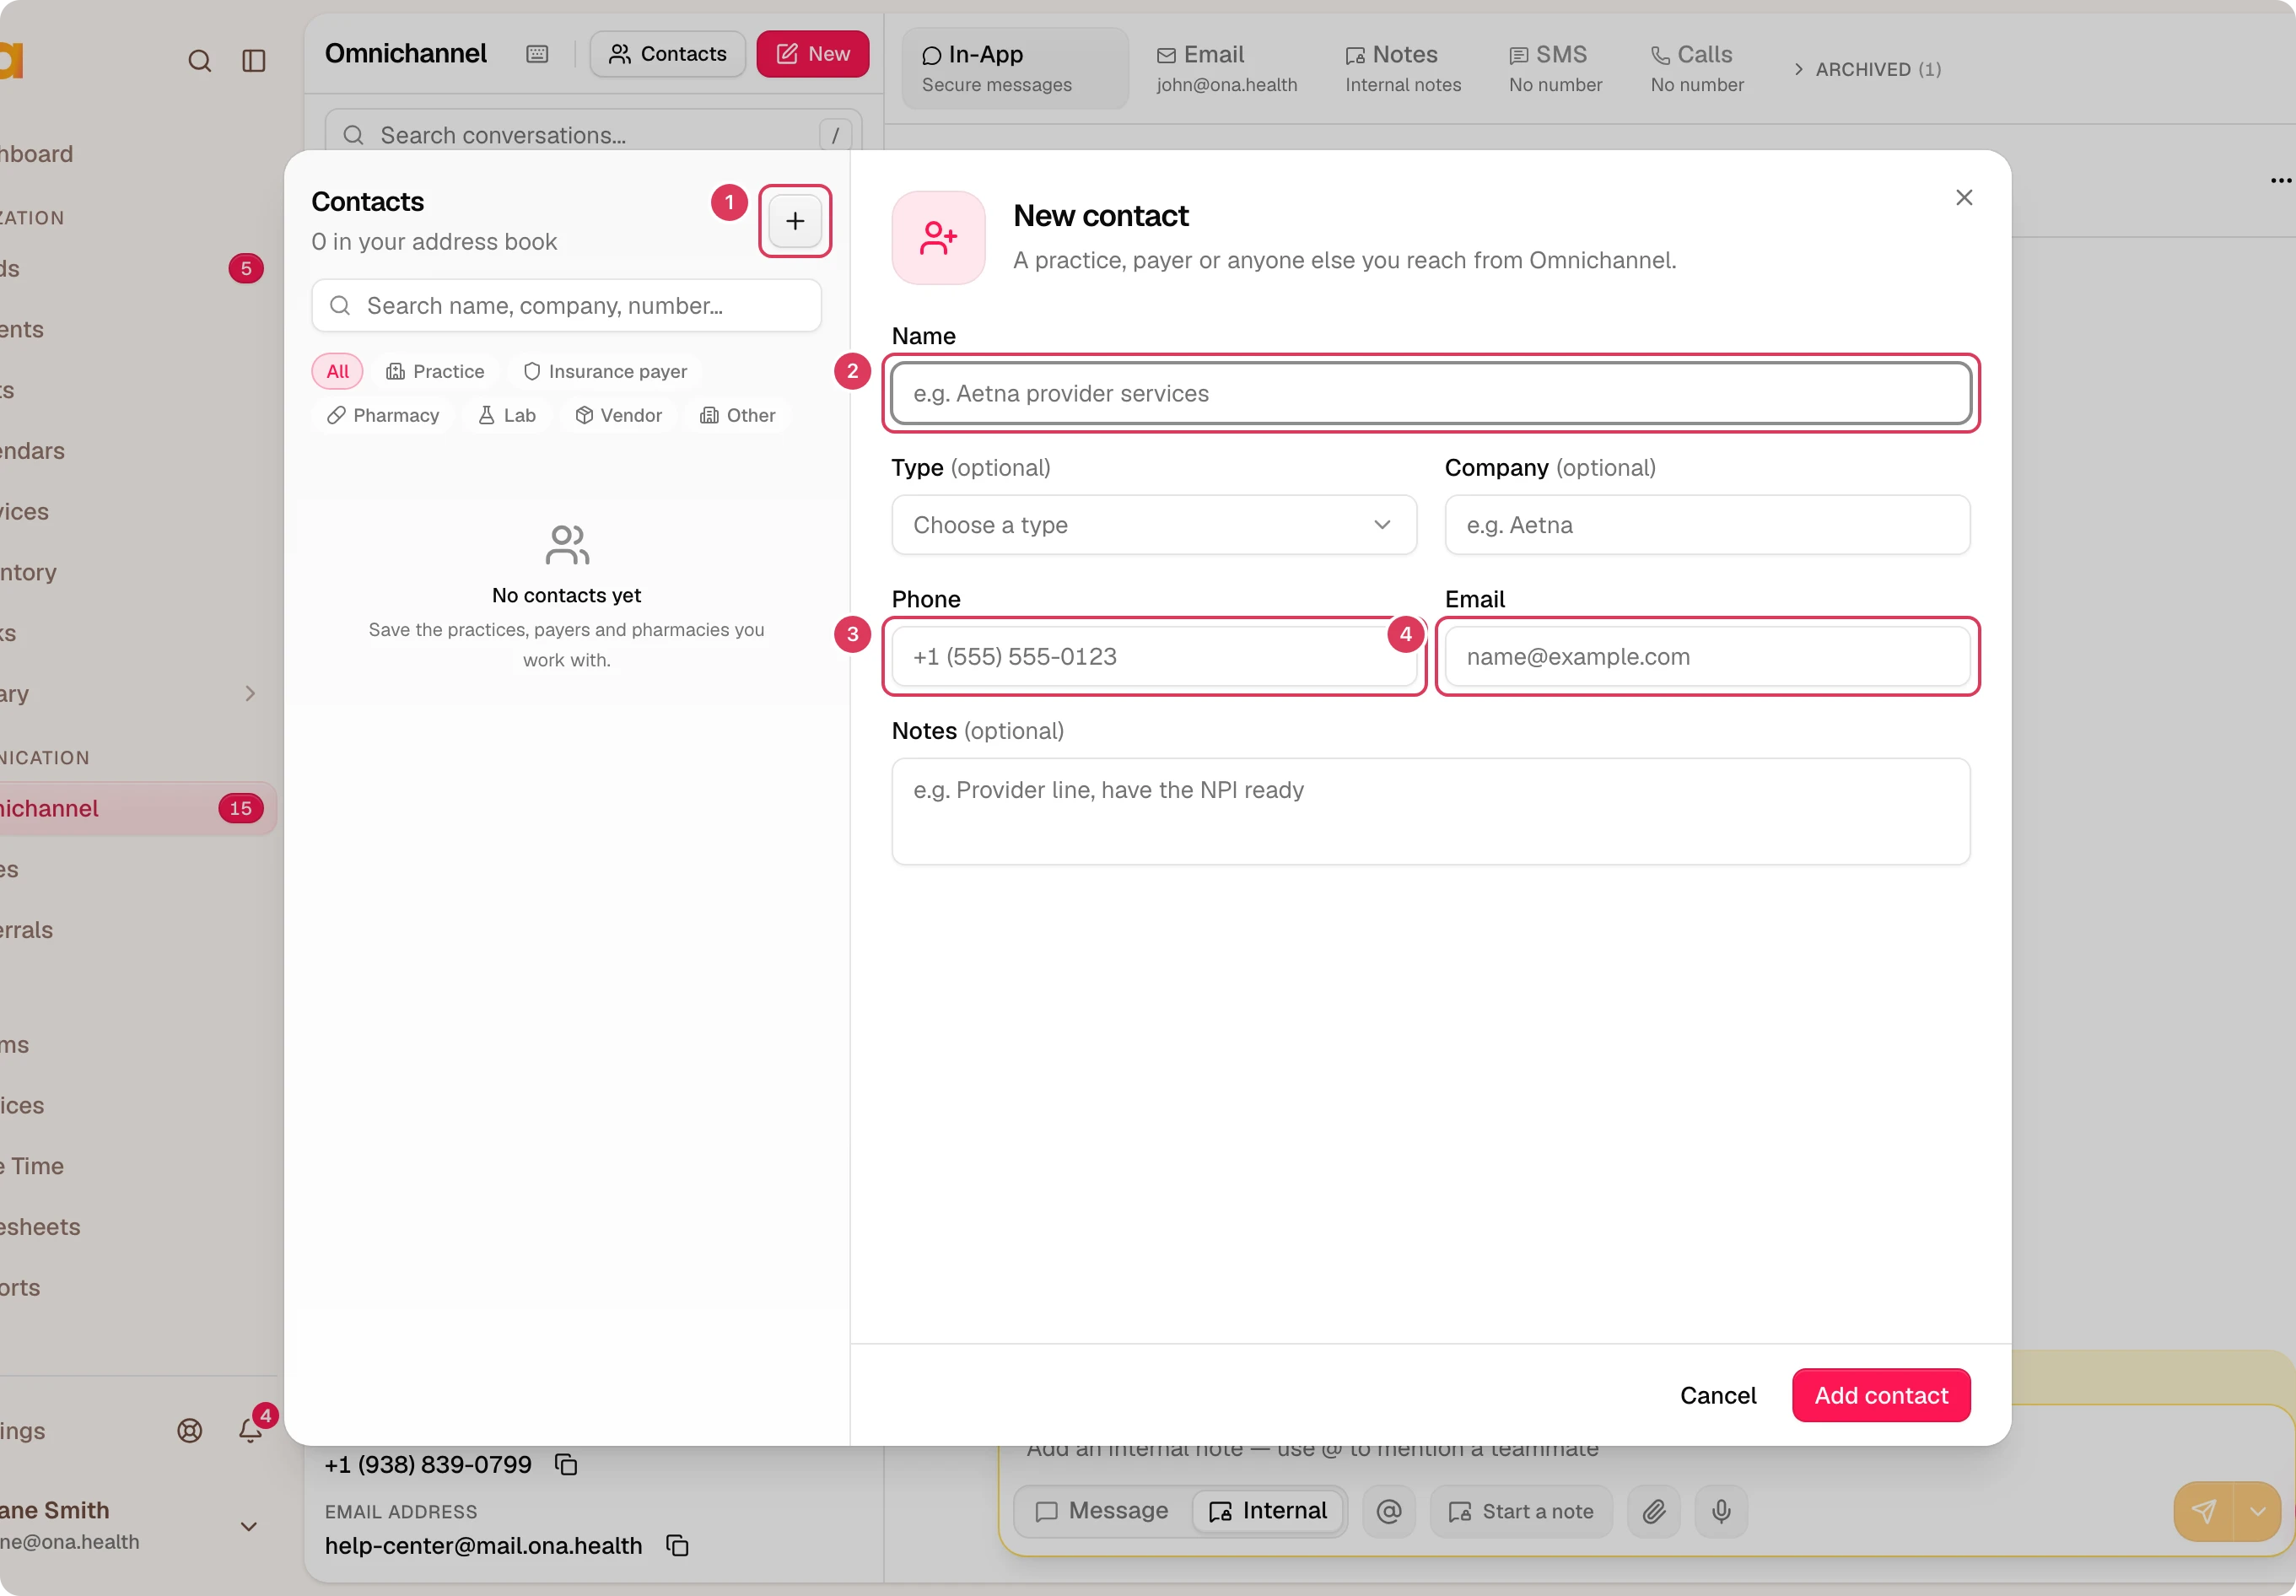Screen dimensions: 2296x1596
Task: Click the @ mention icon
Action: [x=1389, y=1511]
